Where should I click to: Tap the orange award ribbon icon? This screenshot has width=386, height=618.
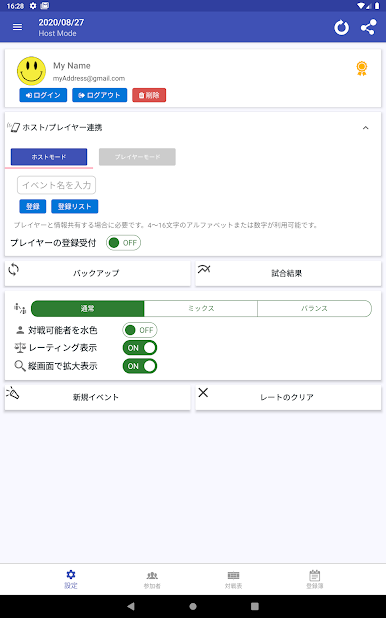pyautogui.click(x=362, y=69)
